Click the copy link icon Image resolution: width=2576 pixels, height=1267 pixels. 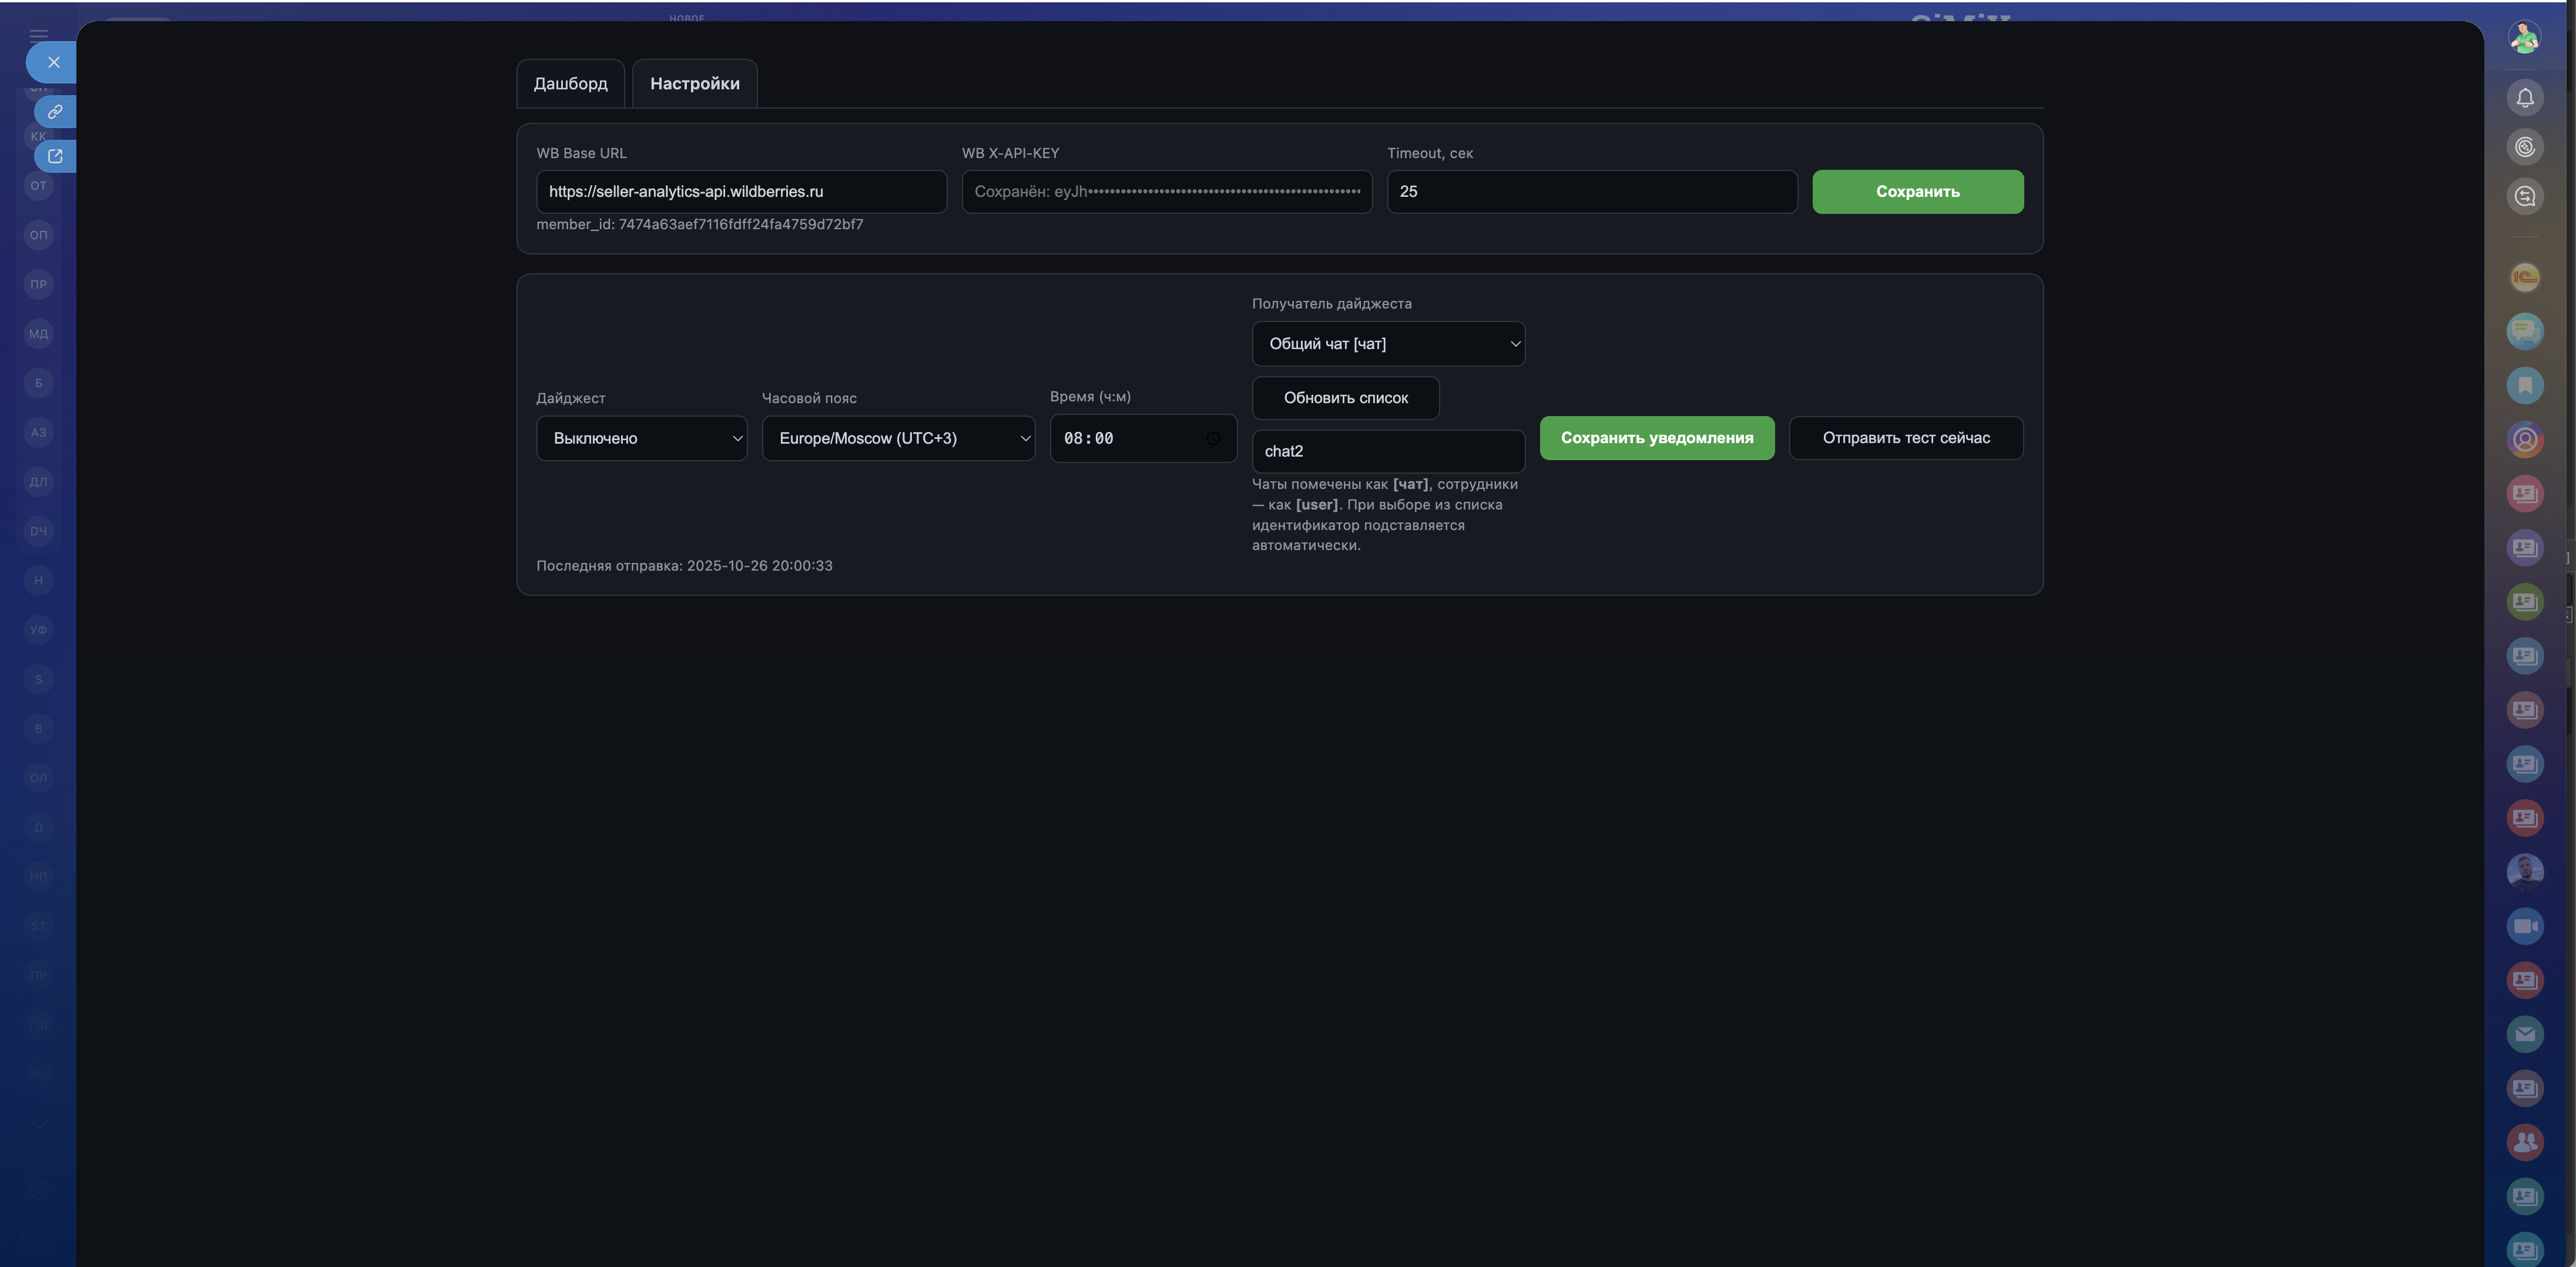click(x=55, y=112)
